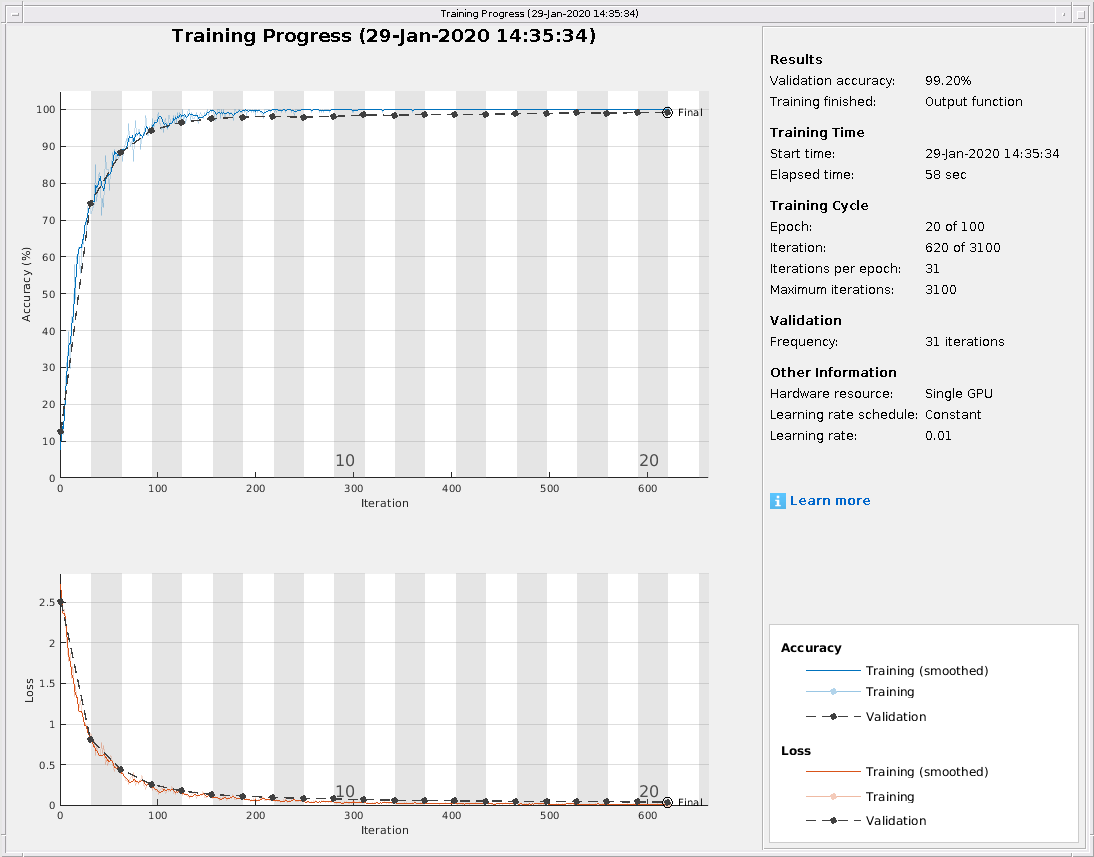Click the Iteration label under accuracy plot
The width and height of the screenshot is (1094, 857).
point(384,503)
